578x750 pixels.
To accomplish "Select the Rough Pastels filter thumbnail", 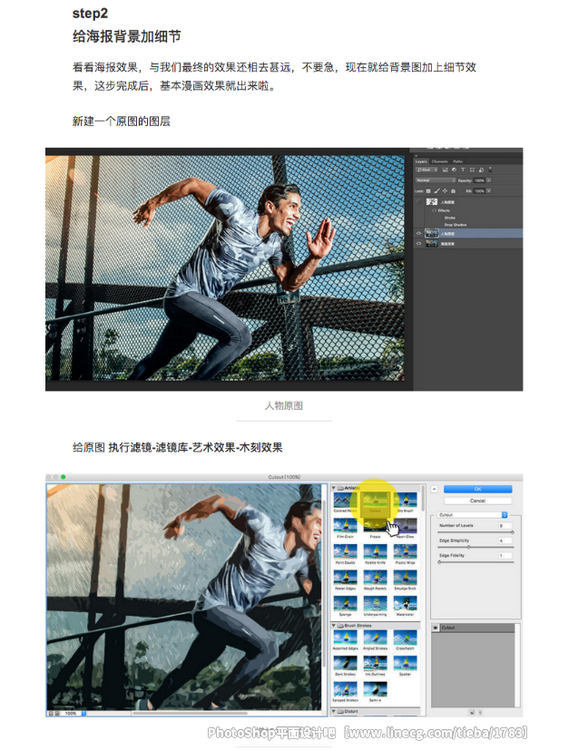I will click(x=375, y=577).
